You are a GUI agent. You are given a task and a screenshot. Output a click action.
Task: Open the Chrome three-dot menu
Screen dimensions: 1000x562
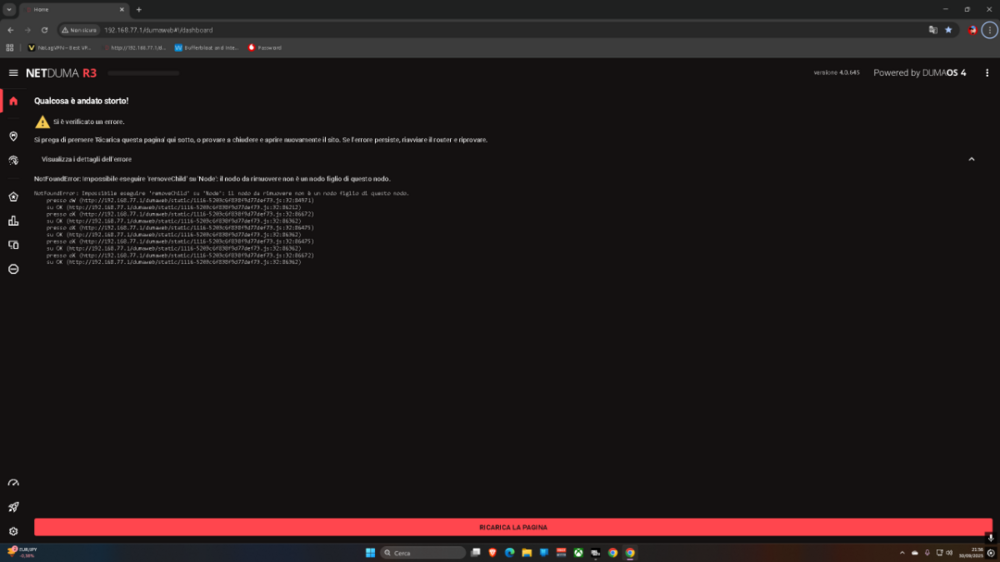989,30
